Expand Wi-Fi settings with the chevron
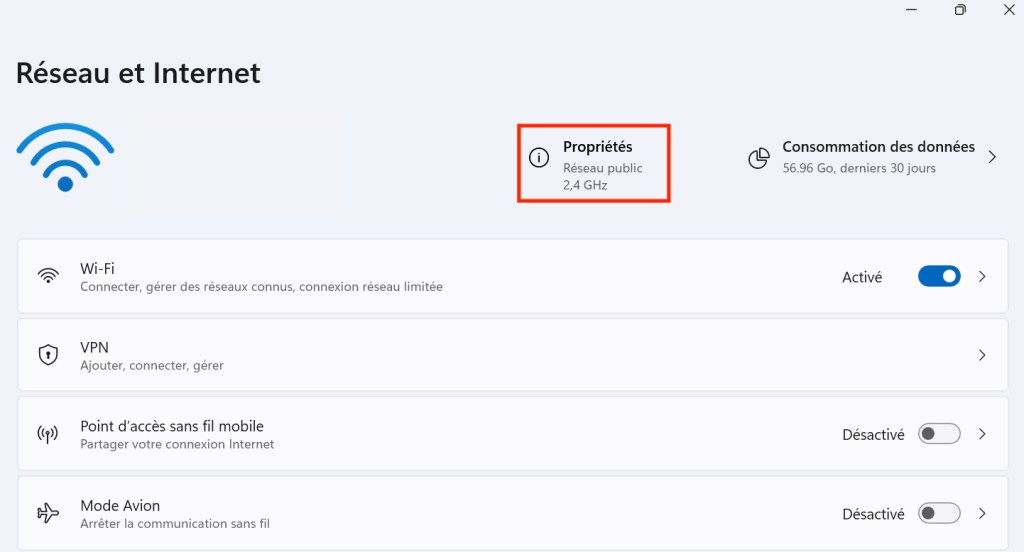 point(983,277)
